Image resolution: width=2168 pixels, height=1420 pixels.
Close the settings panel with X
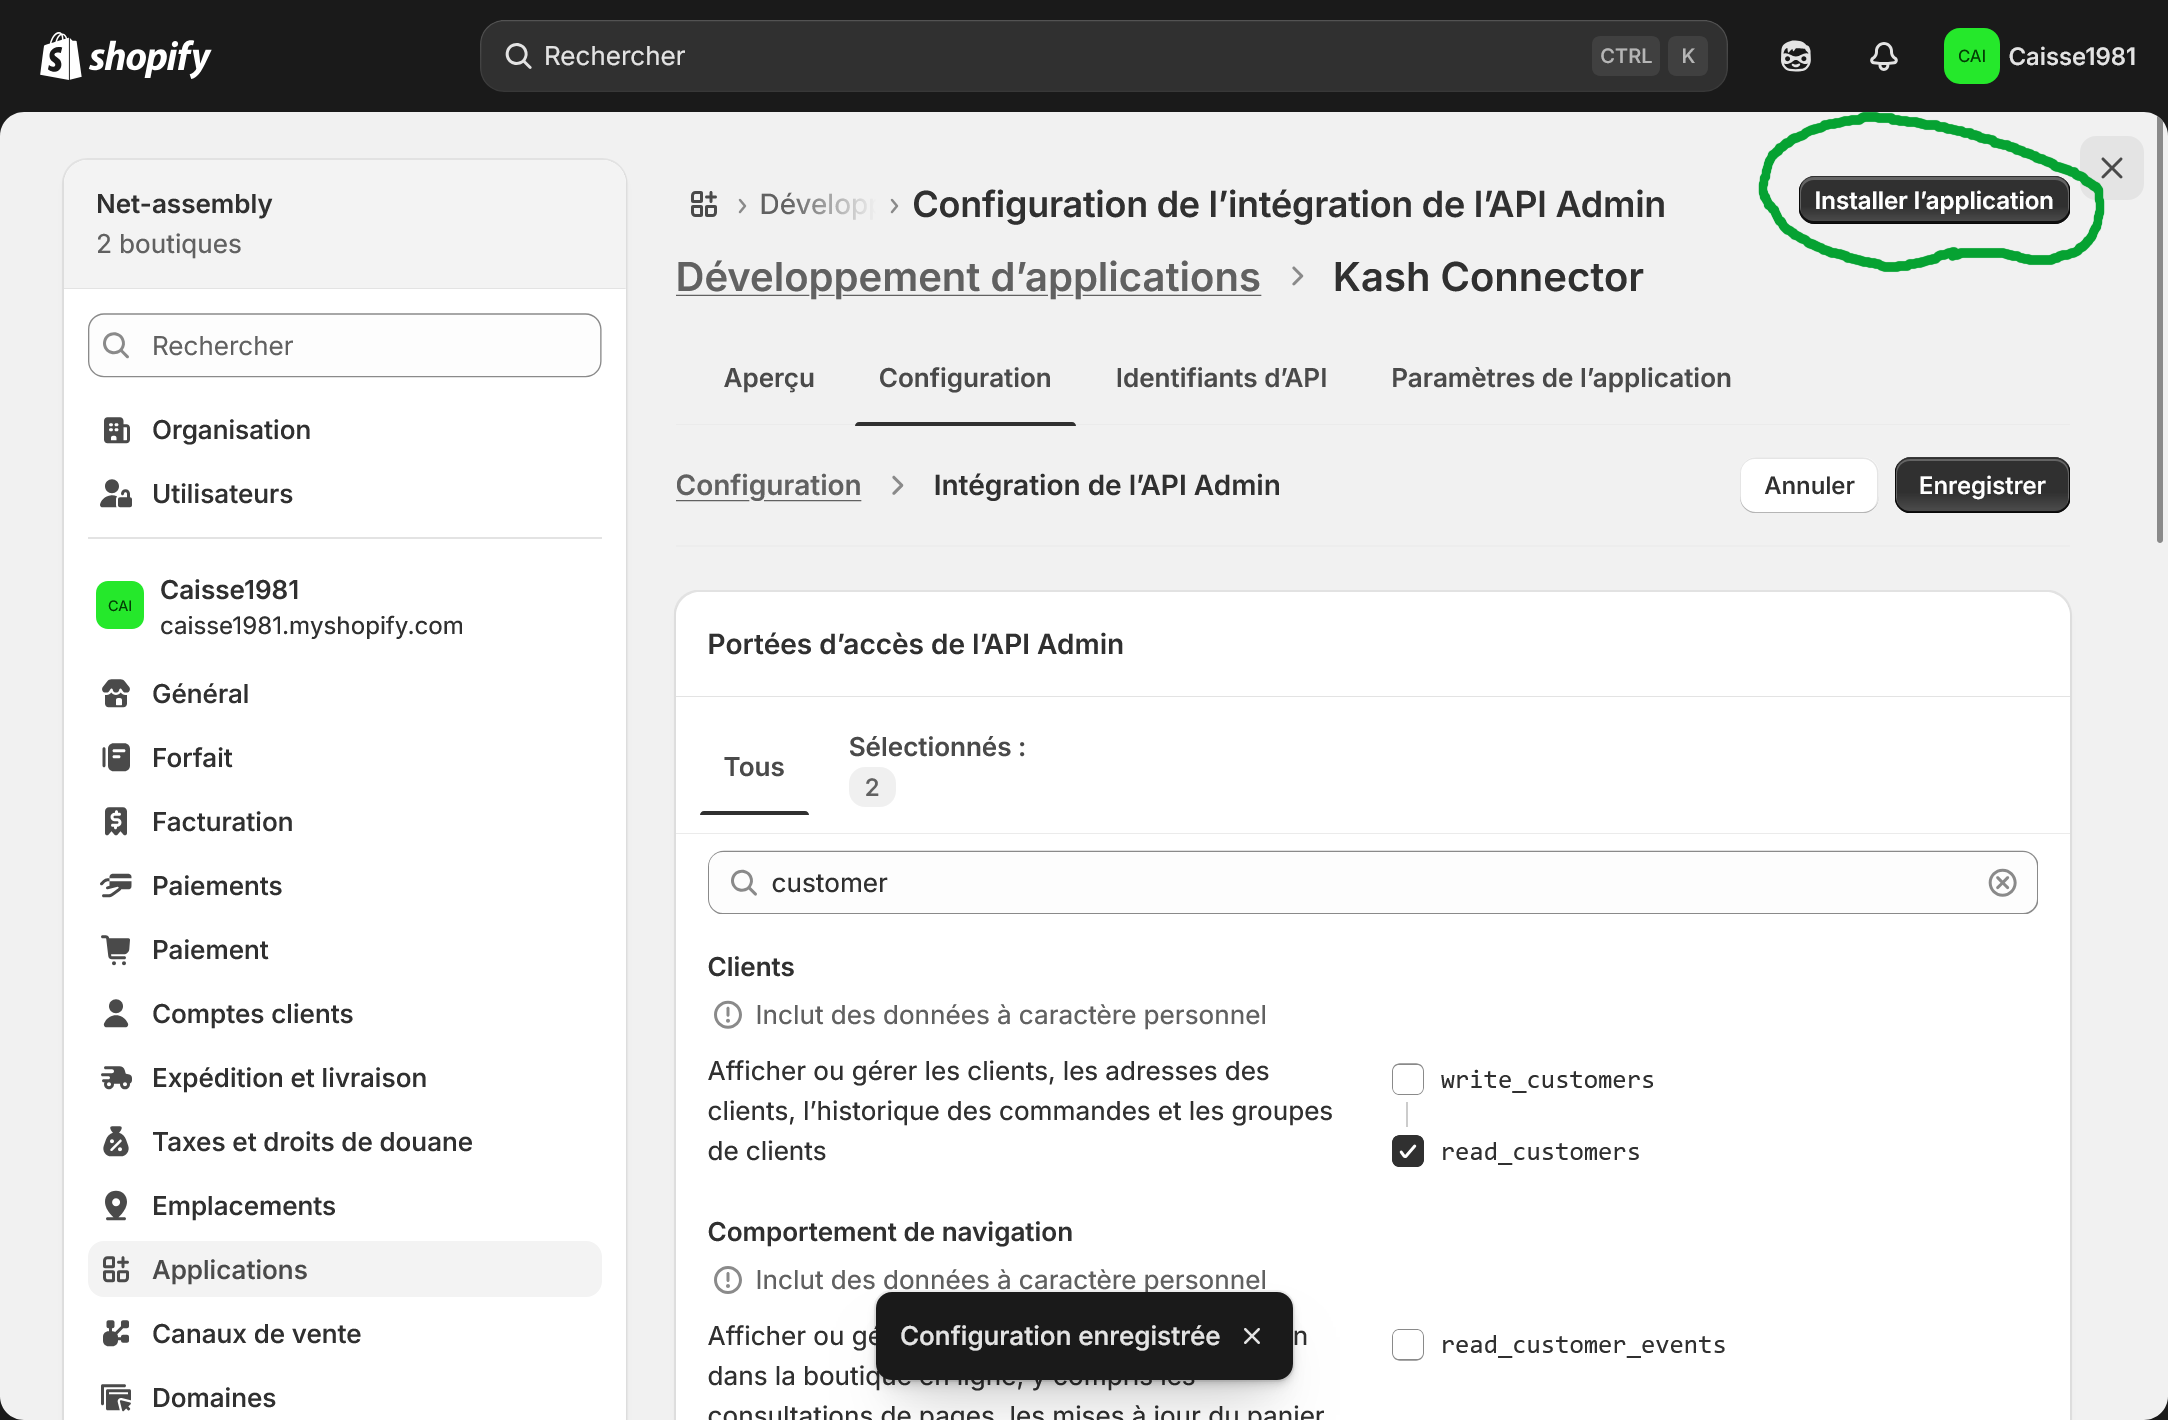(x=2111, y=168)
